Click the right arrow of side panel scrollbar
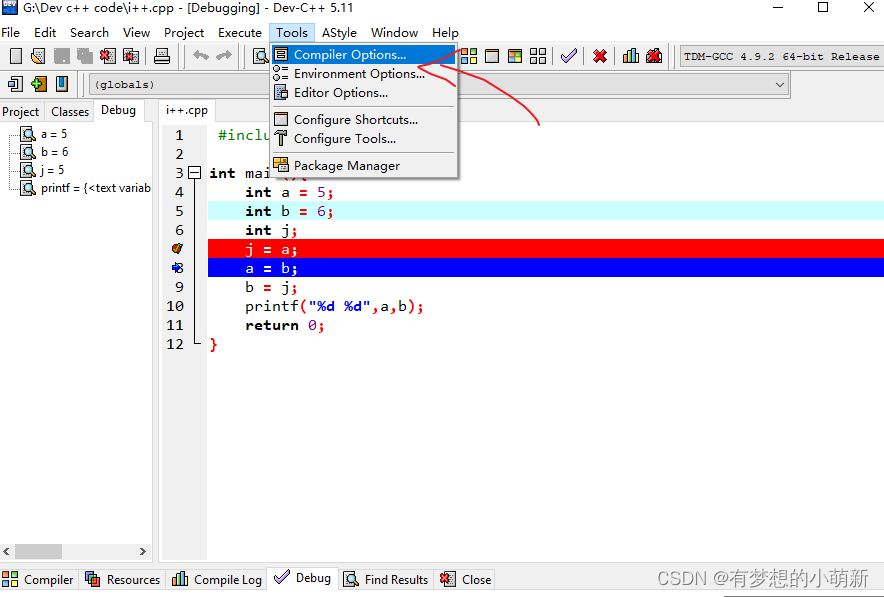 pos(143,551)
